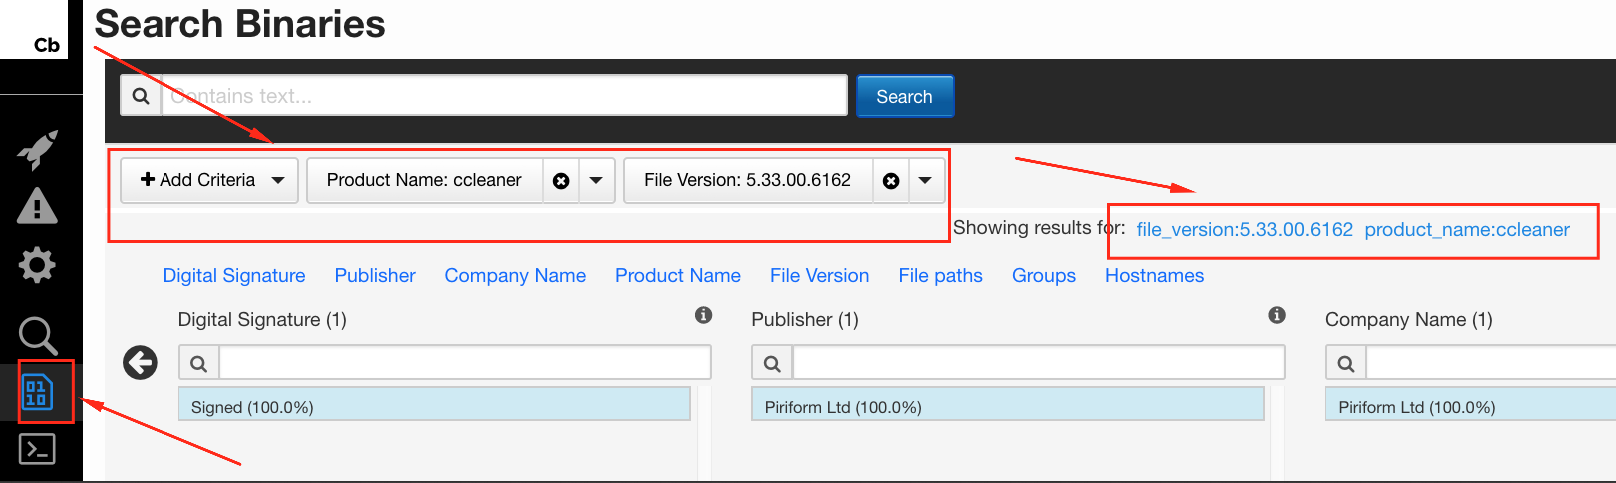Click the file_version:5.33.00.6162 query link

(x=1244, y=230)
